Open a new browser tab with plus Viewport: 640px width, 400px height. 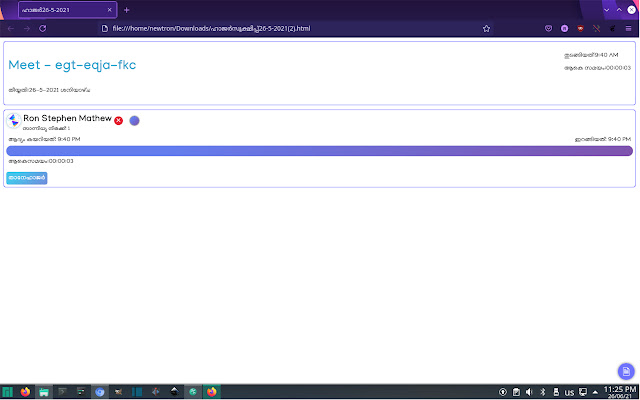coord(127,10)
